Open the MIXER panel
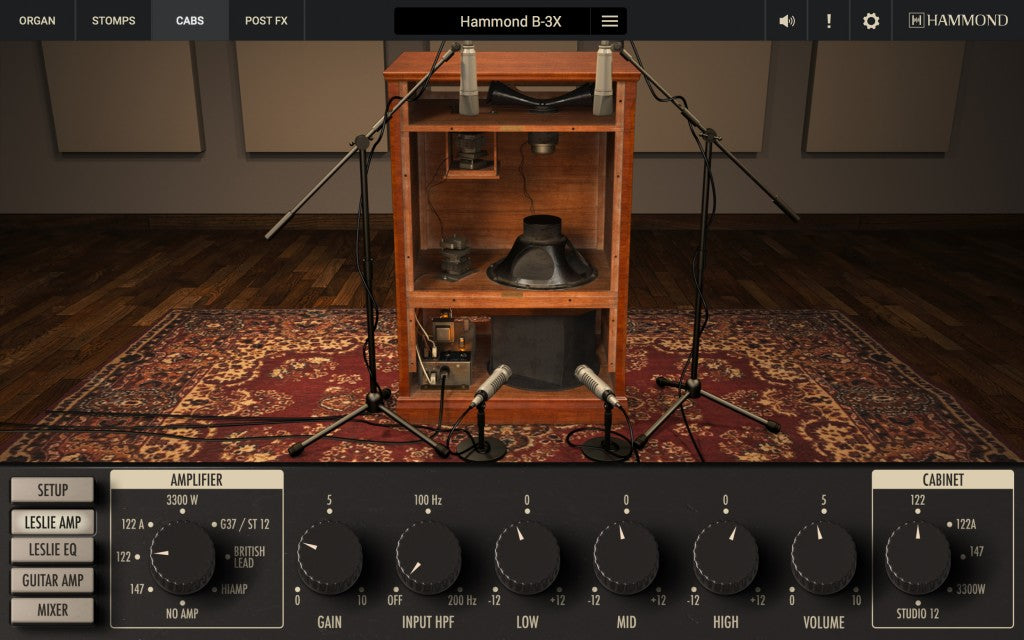Screen dimensions: 1024x640 [54, 610]
